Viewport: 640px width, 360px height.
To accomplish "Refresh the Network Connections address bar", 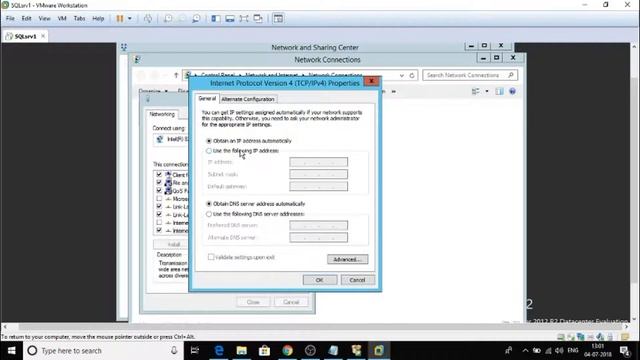I will pos(412,76).
